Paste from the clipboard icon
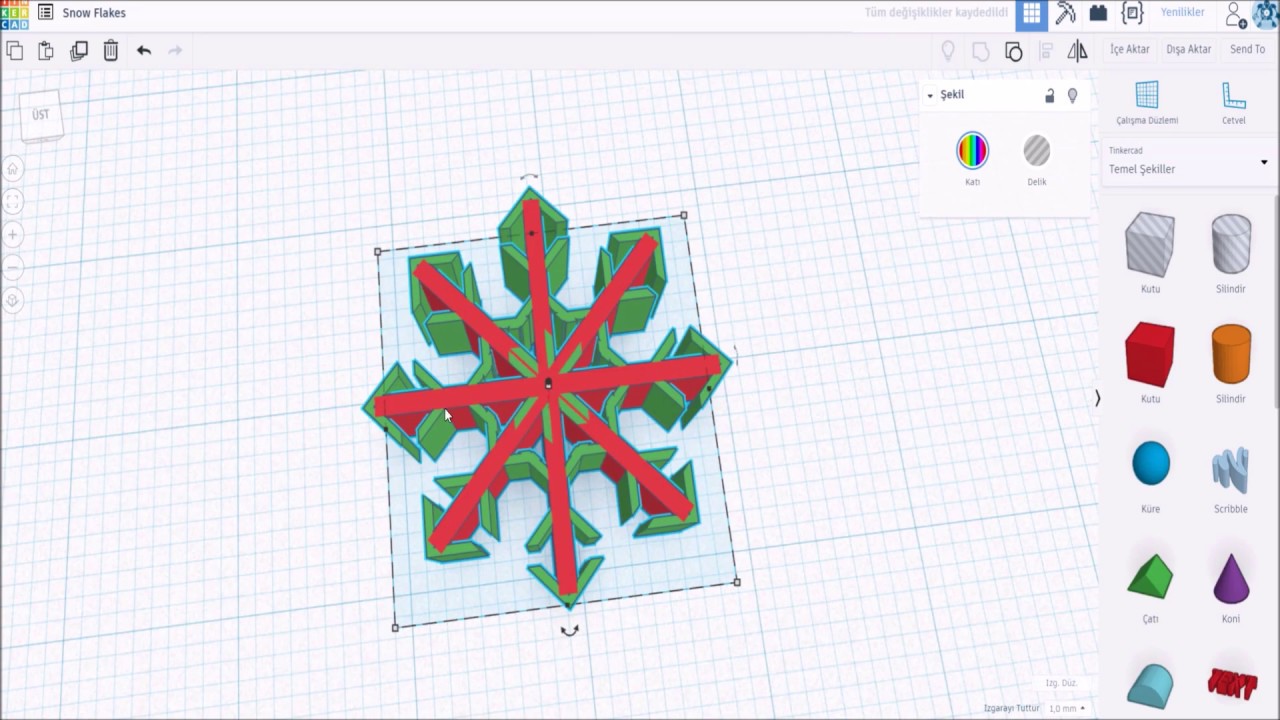Image resolution: width=1280 pixels, height=720 pixels. 46,50
